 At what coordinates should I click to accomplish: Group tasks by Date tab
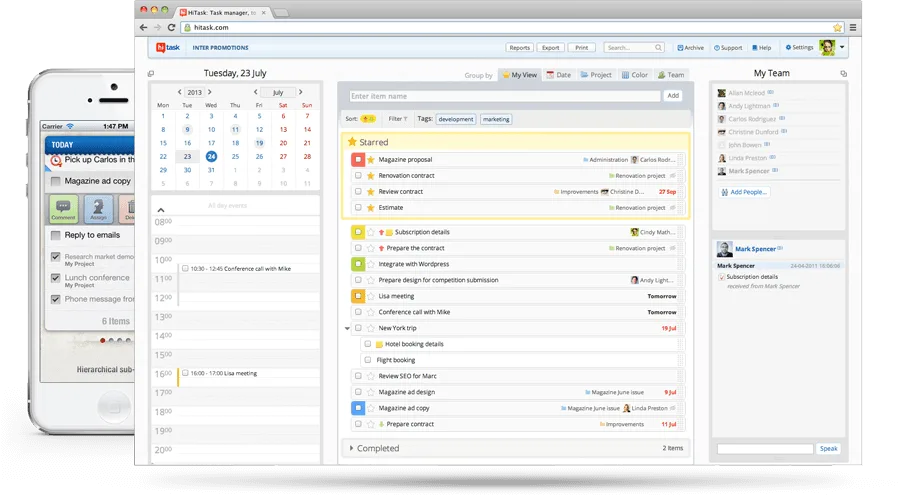pyautogui.click(x=559, y=75)
